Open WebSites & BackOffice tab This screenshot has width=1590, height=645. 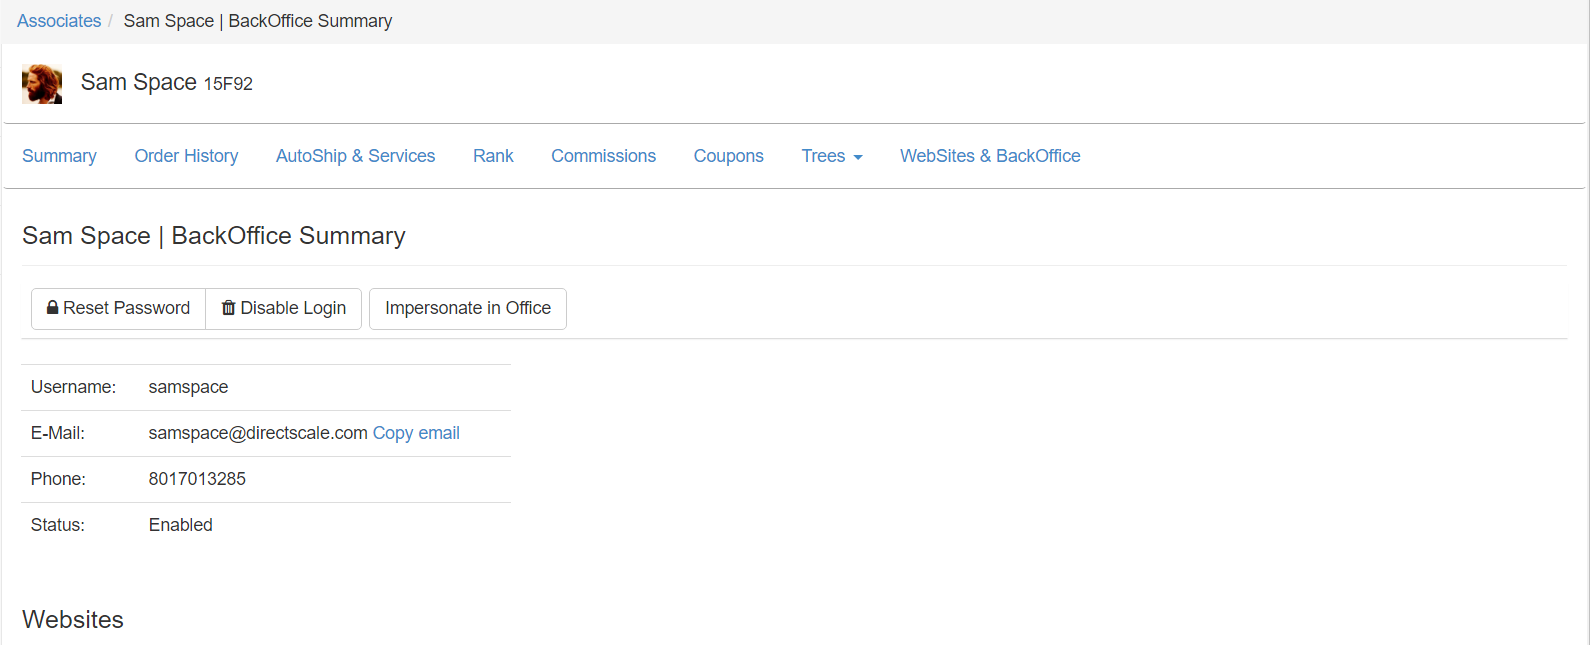pos(989,156)
